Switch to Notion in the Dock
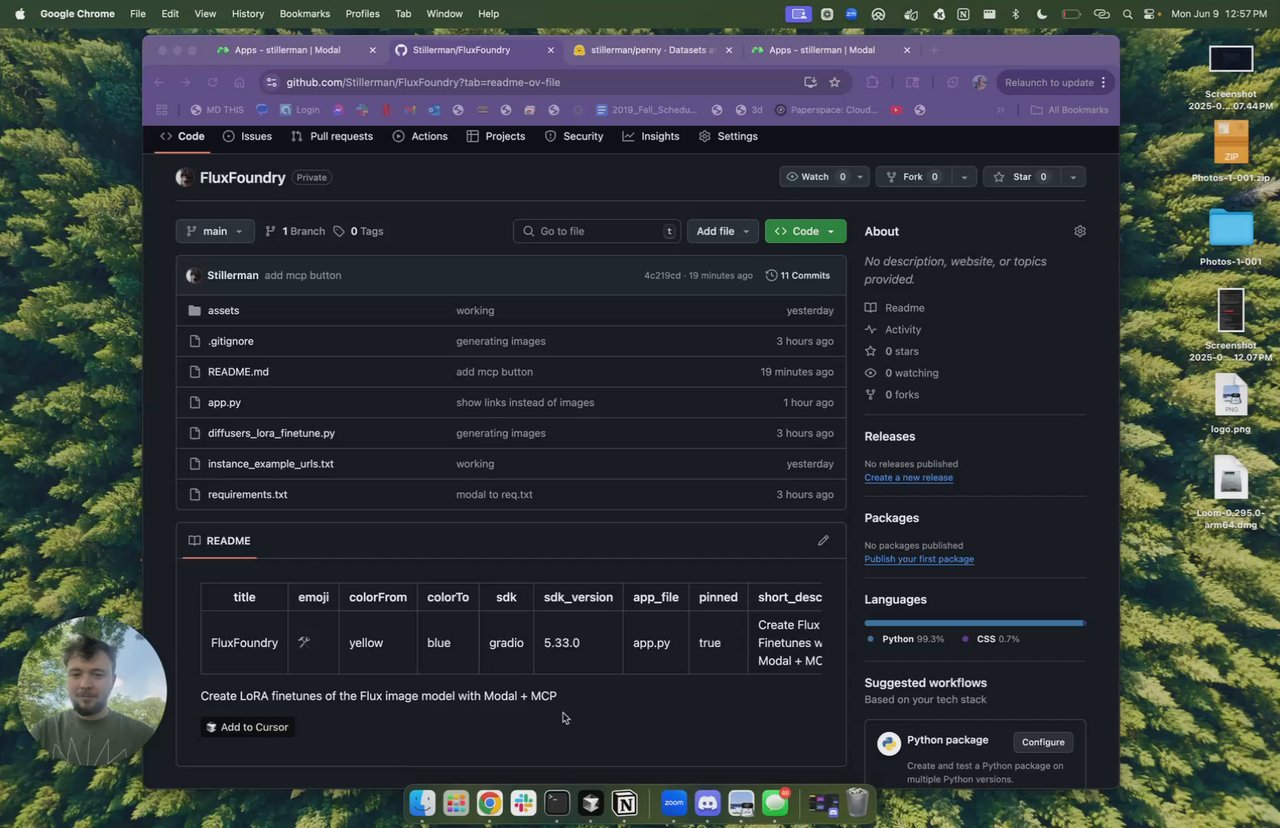The height and width of the screenshot is (828, 1280). click(x=625, y=802)
